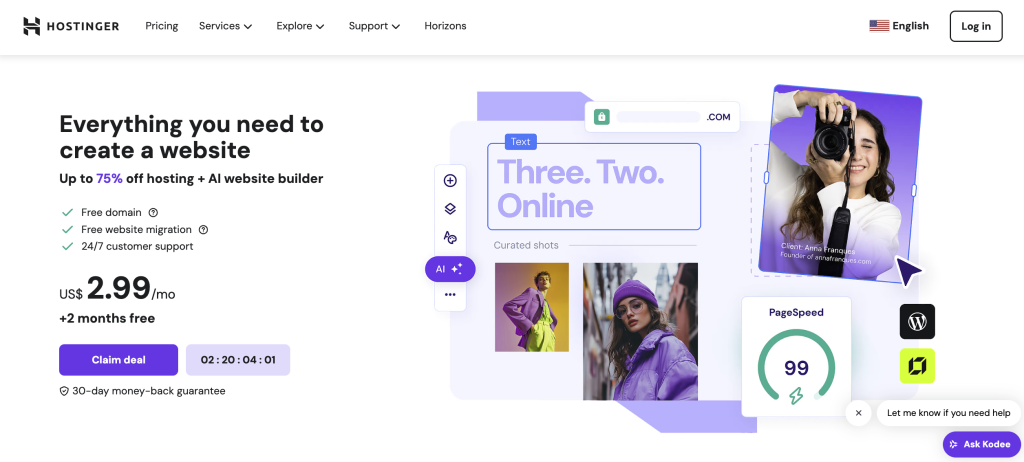The image size is (1024, 462).
Task: Select the layers icon in editor toolbar
Action: [450, 209]
